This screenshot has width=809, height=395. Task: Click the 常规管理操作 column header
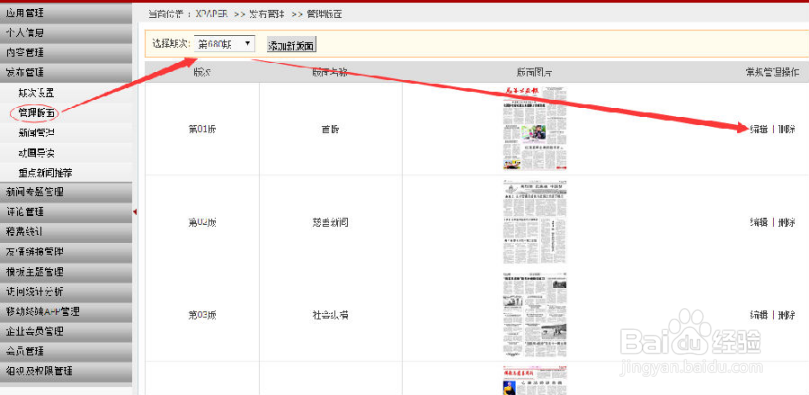click(x=772, y=72)
